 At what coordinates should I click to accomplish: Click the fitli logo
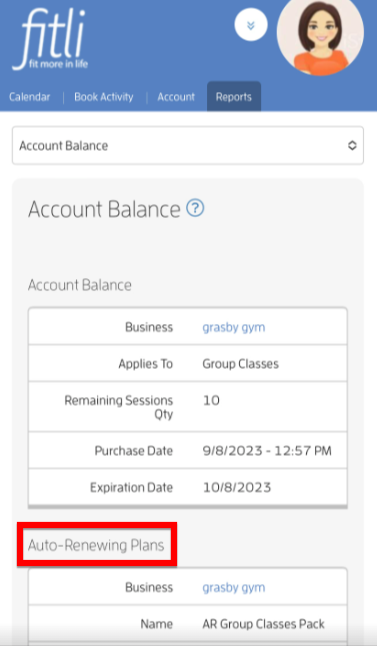tap(50, 40)
